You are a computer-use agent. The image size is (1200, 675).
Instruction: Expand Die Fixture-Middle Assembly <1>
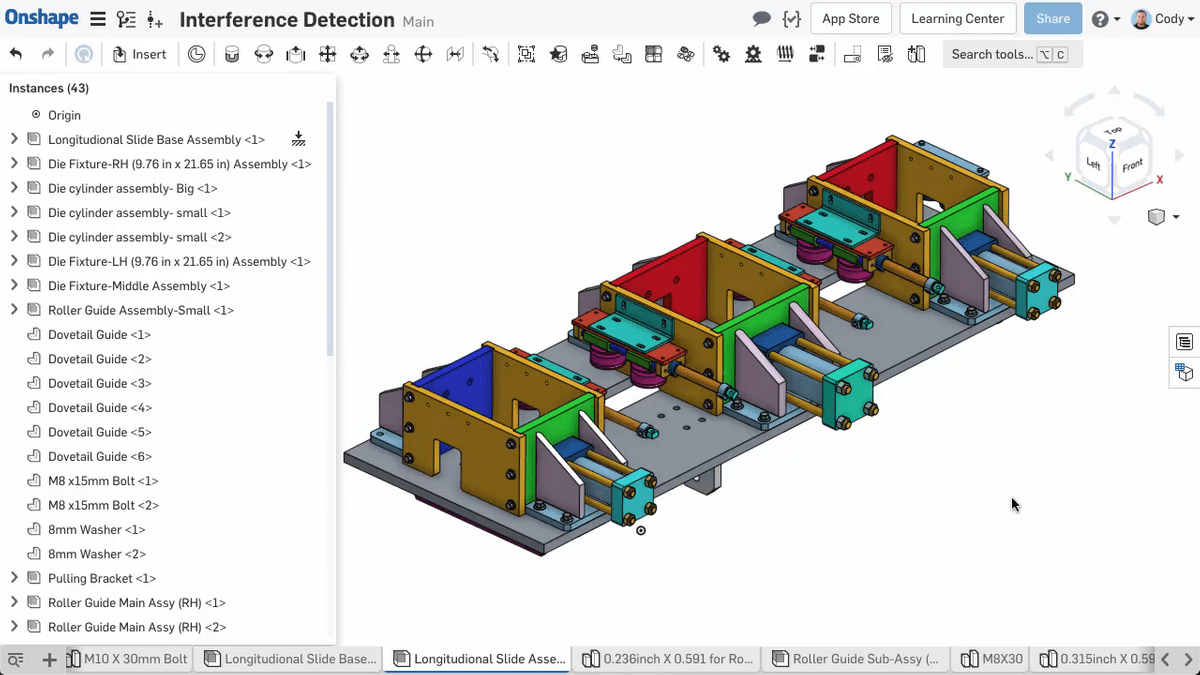[x=14, y=285]
